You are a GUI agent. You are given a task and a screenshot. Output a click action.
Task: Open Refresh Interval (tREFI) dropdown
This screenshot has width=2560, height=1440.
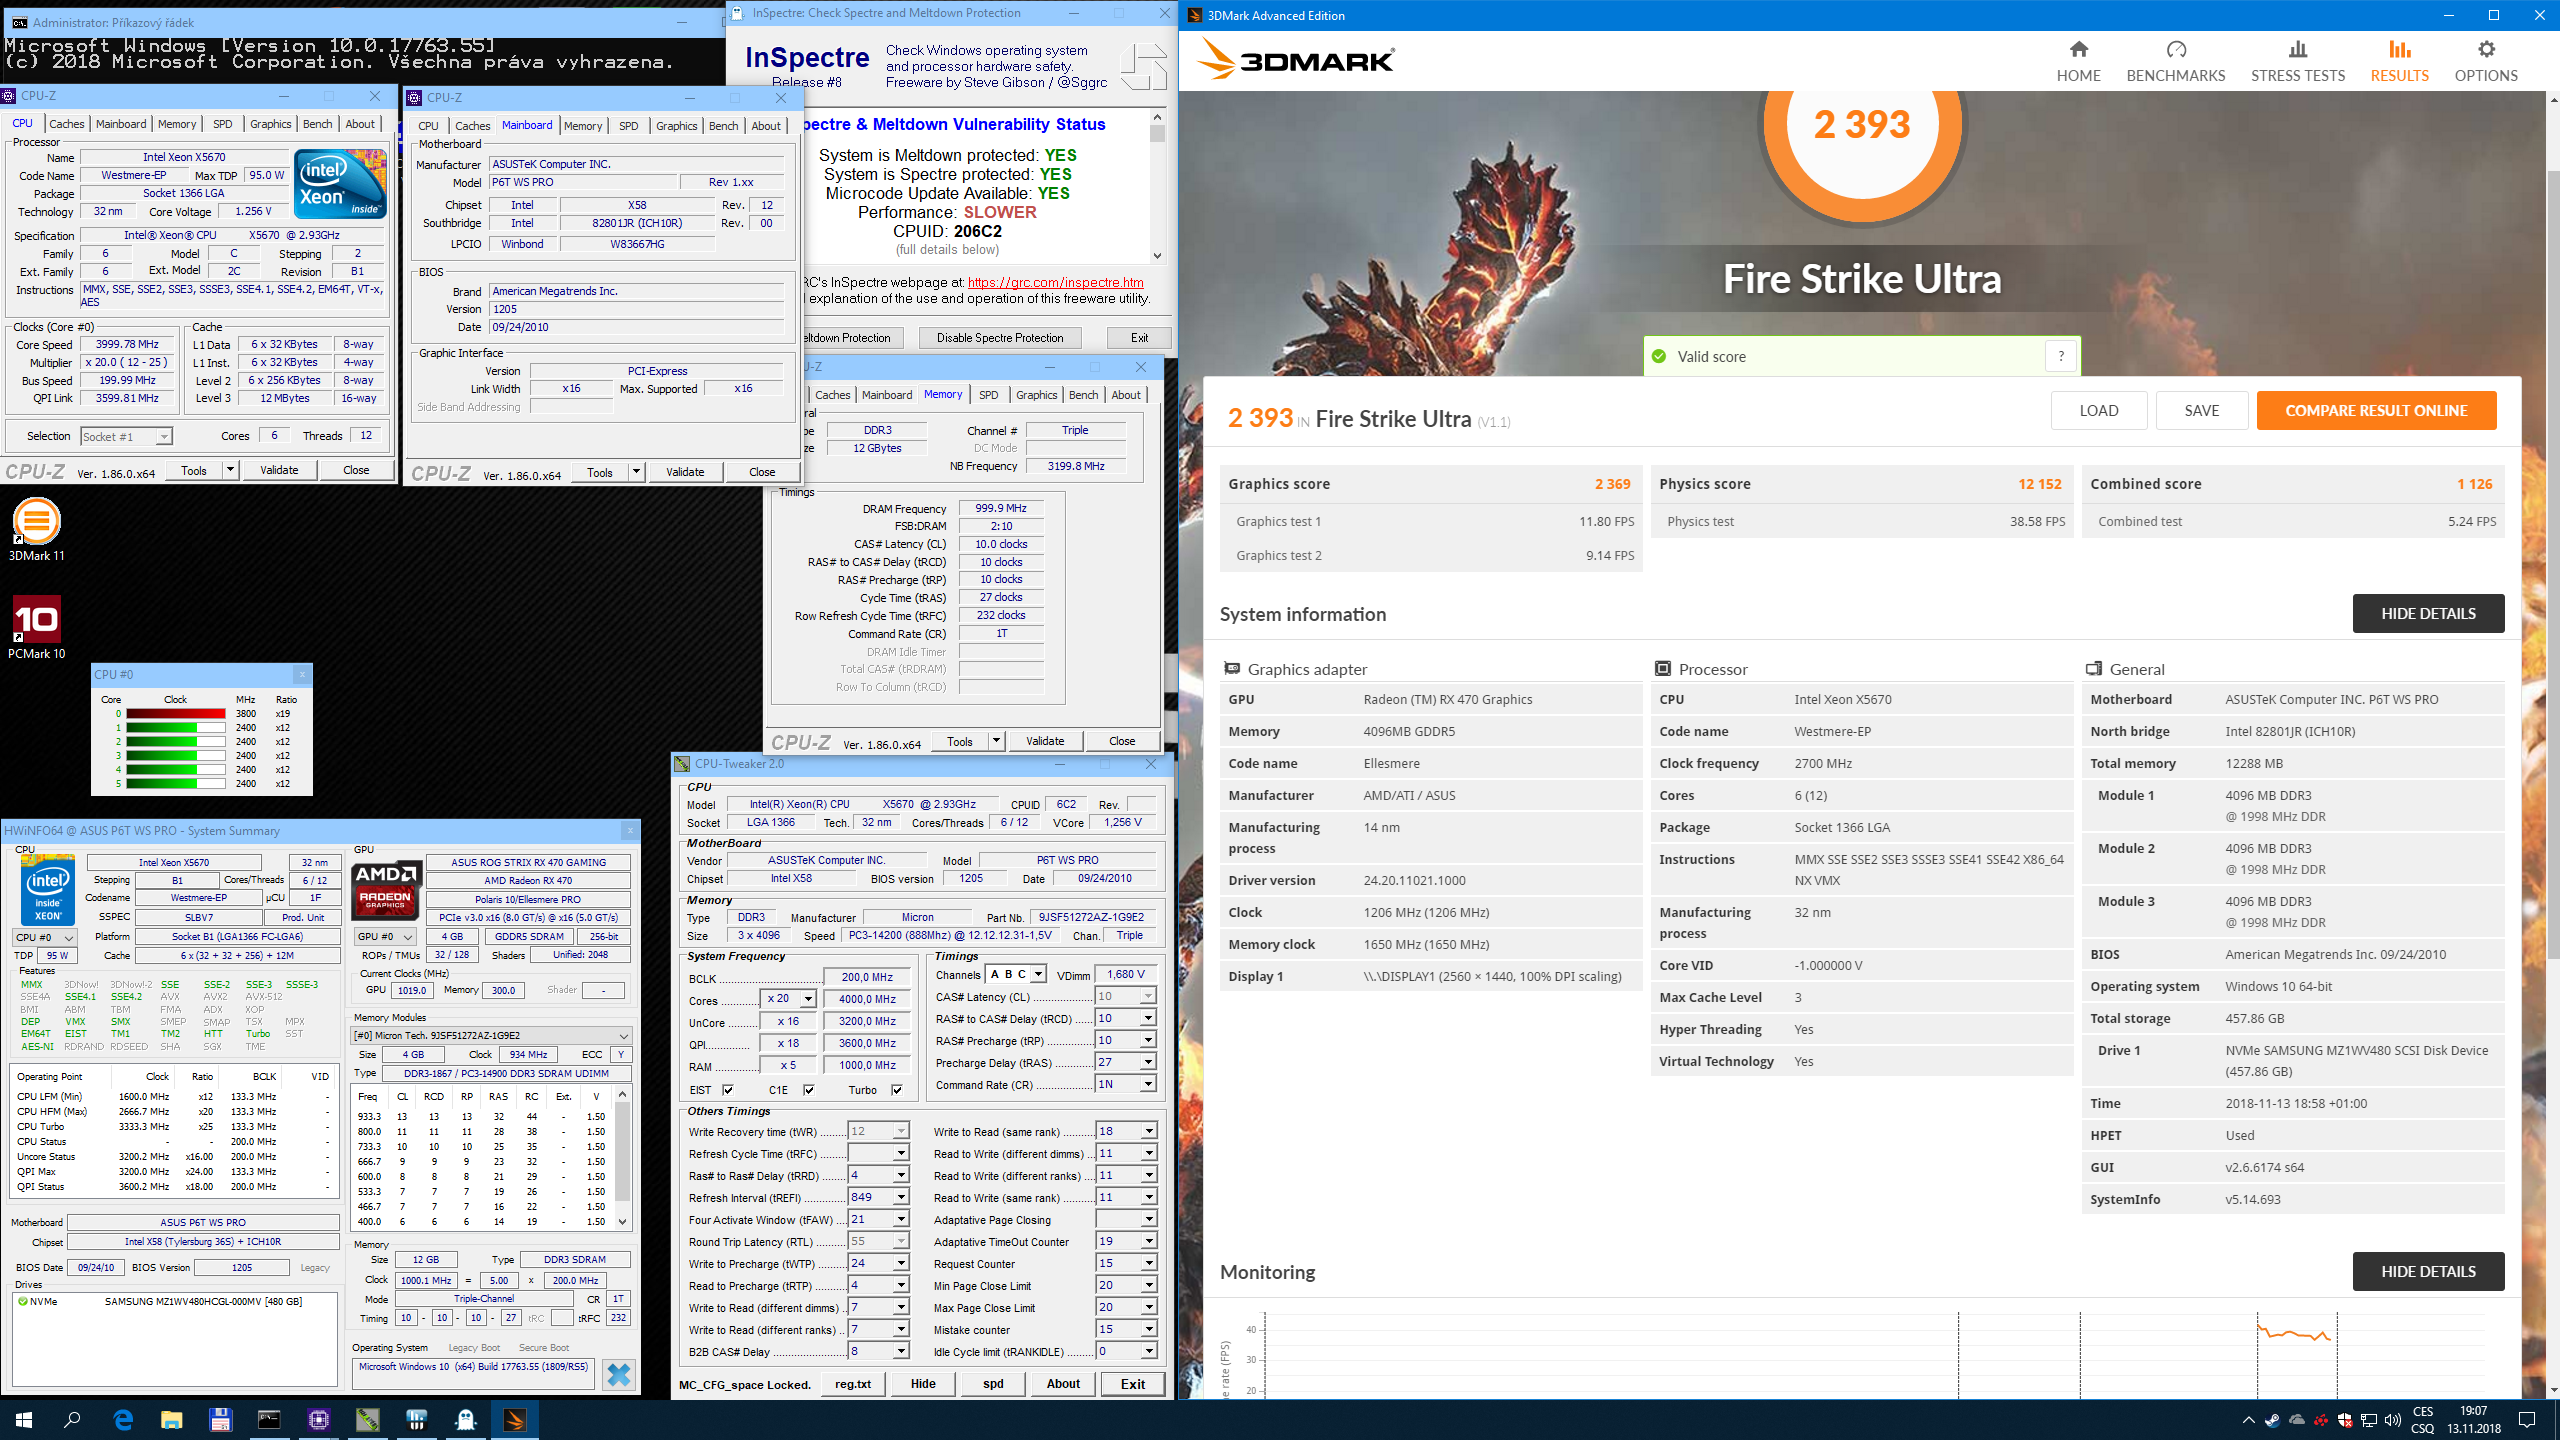(901, 1197)
